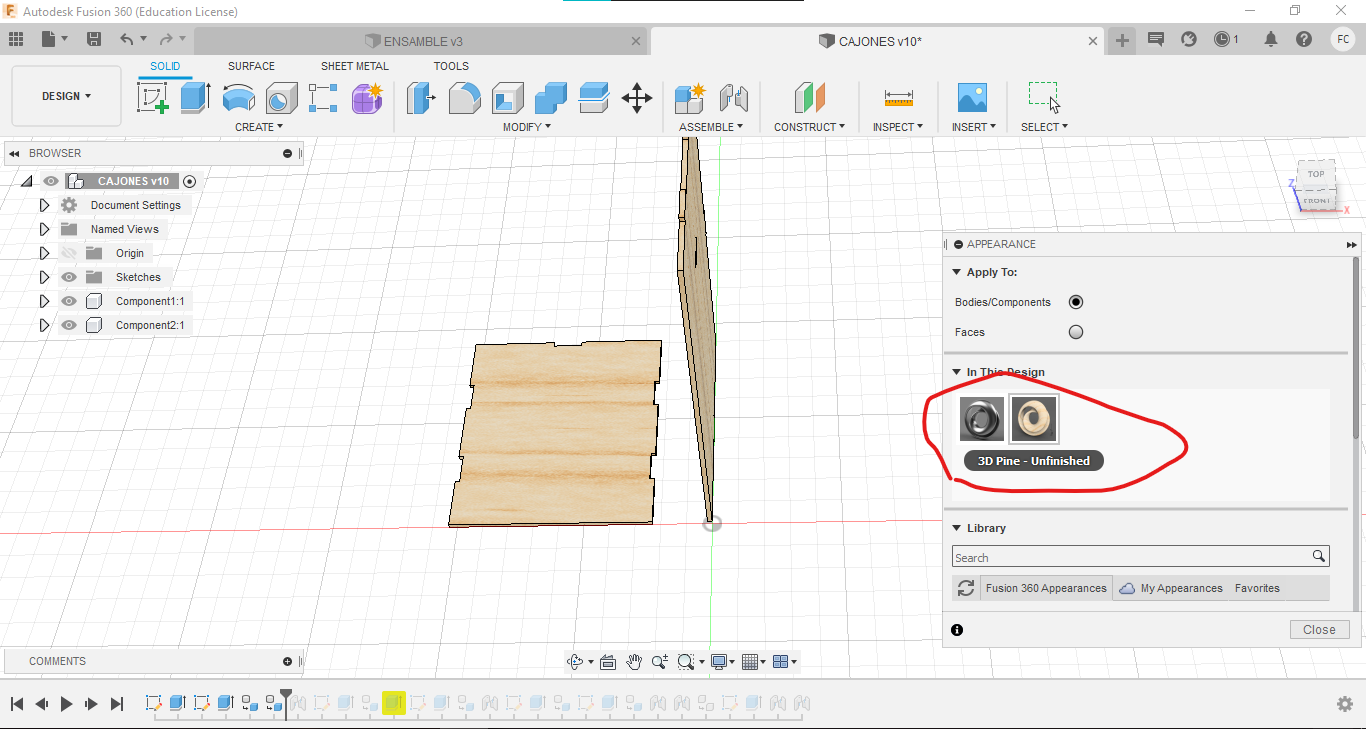This screenshot has width=1366, height=729.
Task: Click the Press Pull modify tool
Action: coord(421,98)
